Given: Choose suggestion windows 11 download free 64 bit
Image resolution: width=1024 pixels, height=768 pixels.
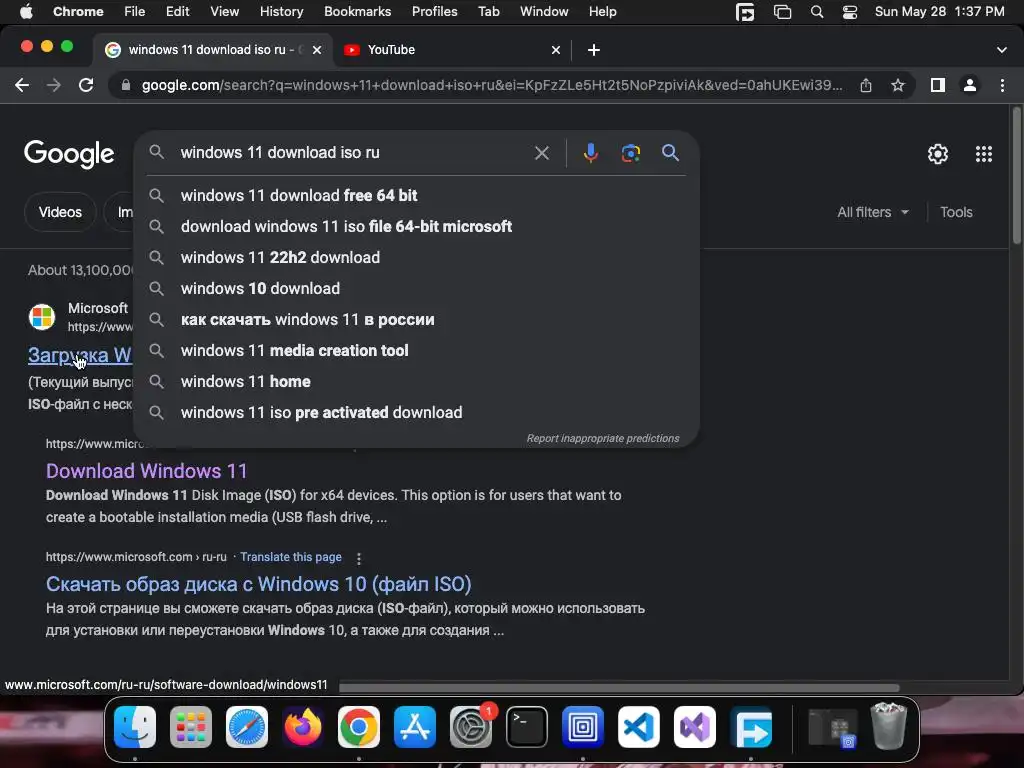Looking at the screenshot, I should tap(416, 195).
